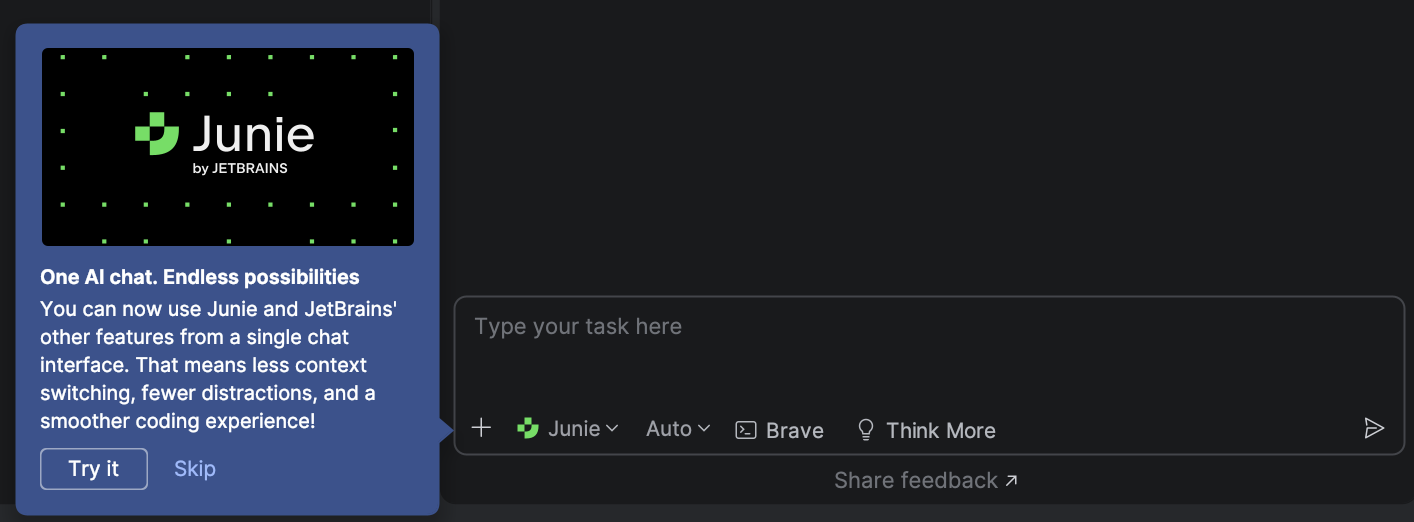Open the Auto model dropdown

[x=669, y=429]
